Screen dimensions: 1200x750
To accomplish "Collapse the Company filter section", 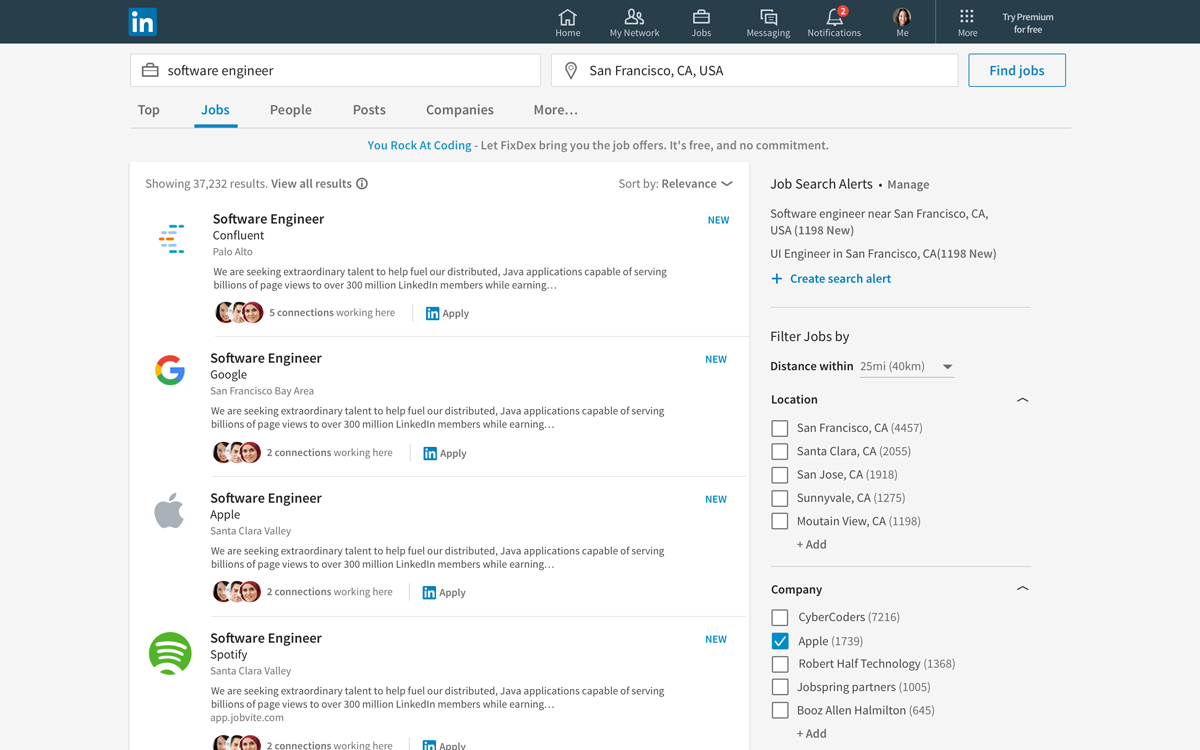I will (1022, 589).
